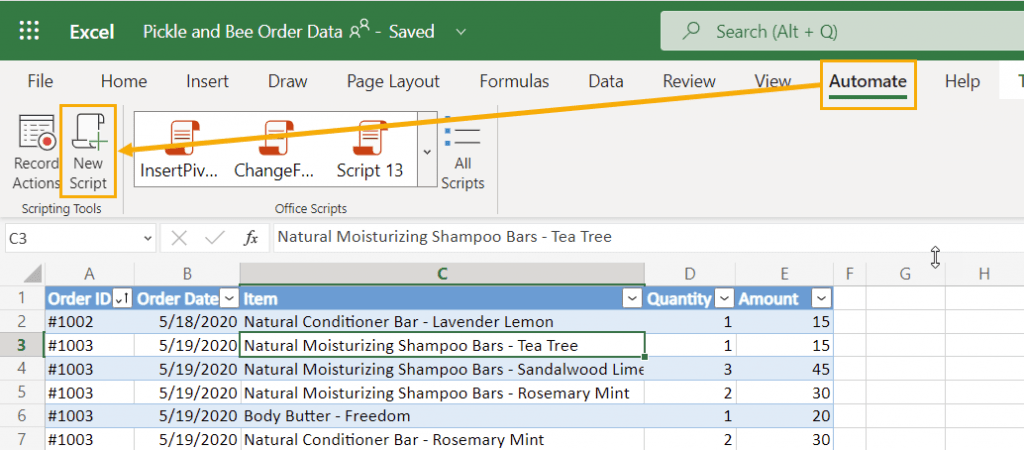1024x450 pixels.
Task: Open the app launcher waffle icon
Action: [29, 31]
